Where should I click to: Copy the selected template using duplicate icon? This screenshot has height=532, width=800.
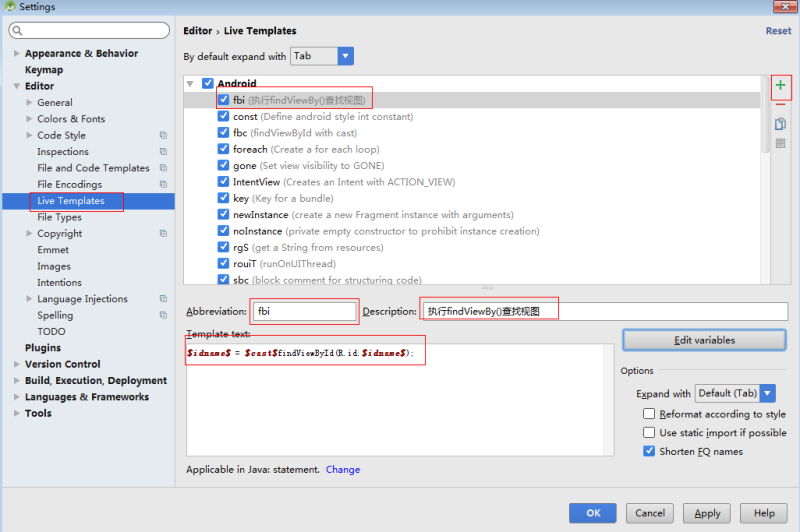[780, 124]
